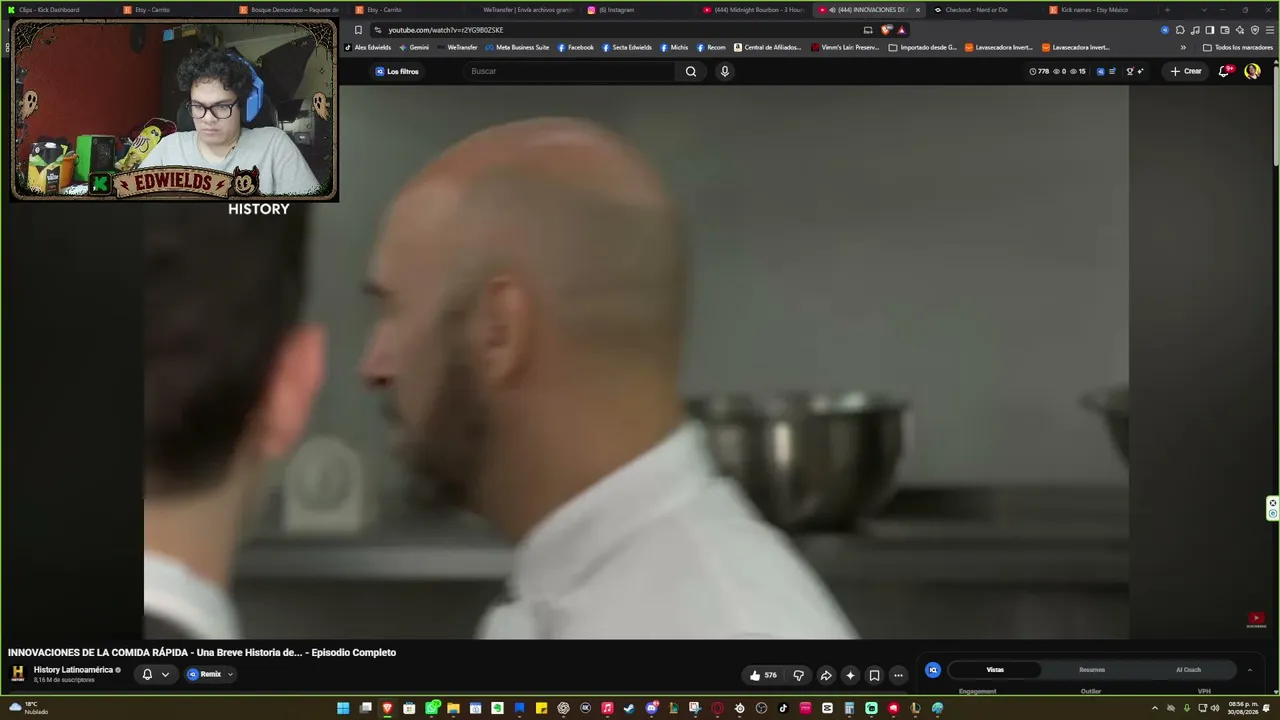Bookmark this page in the address bar
Viewport: 1280px width, 720px height.
coord(358,30)
